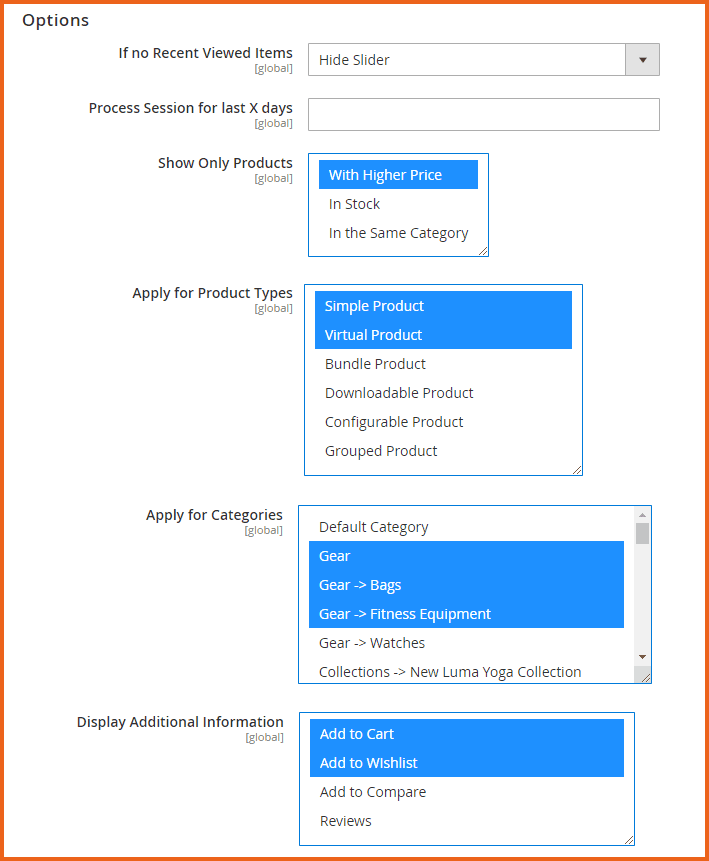Choose Reviews in additional information
709x861 pixels.
coord(346,821)
